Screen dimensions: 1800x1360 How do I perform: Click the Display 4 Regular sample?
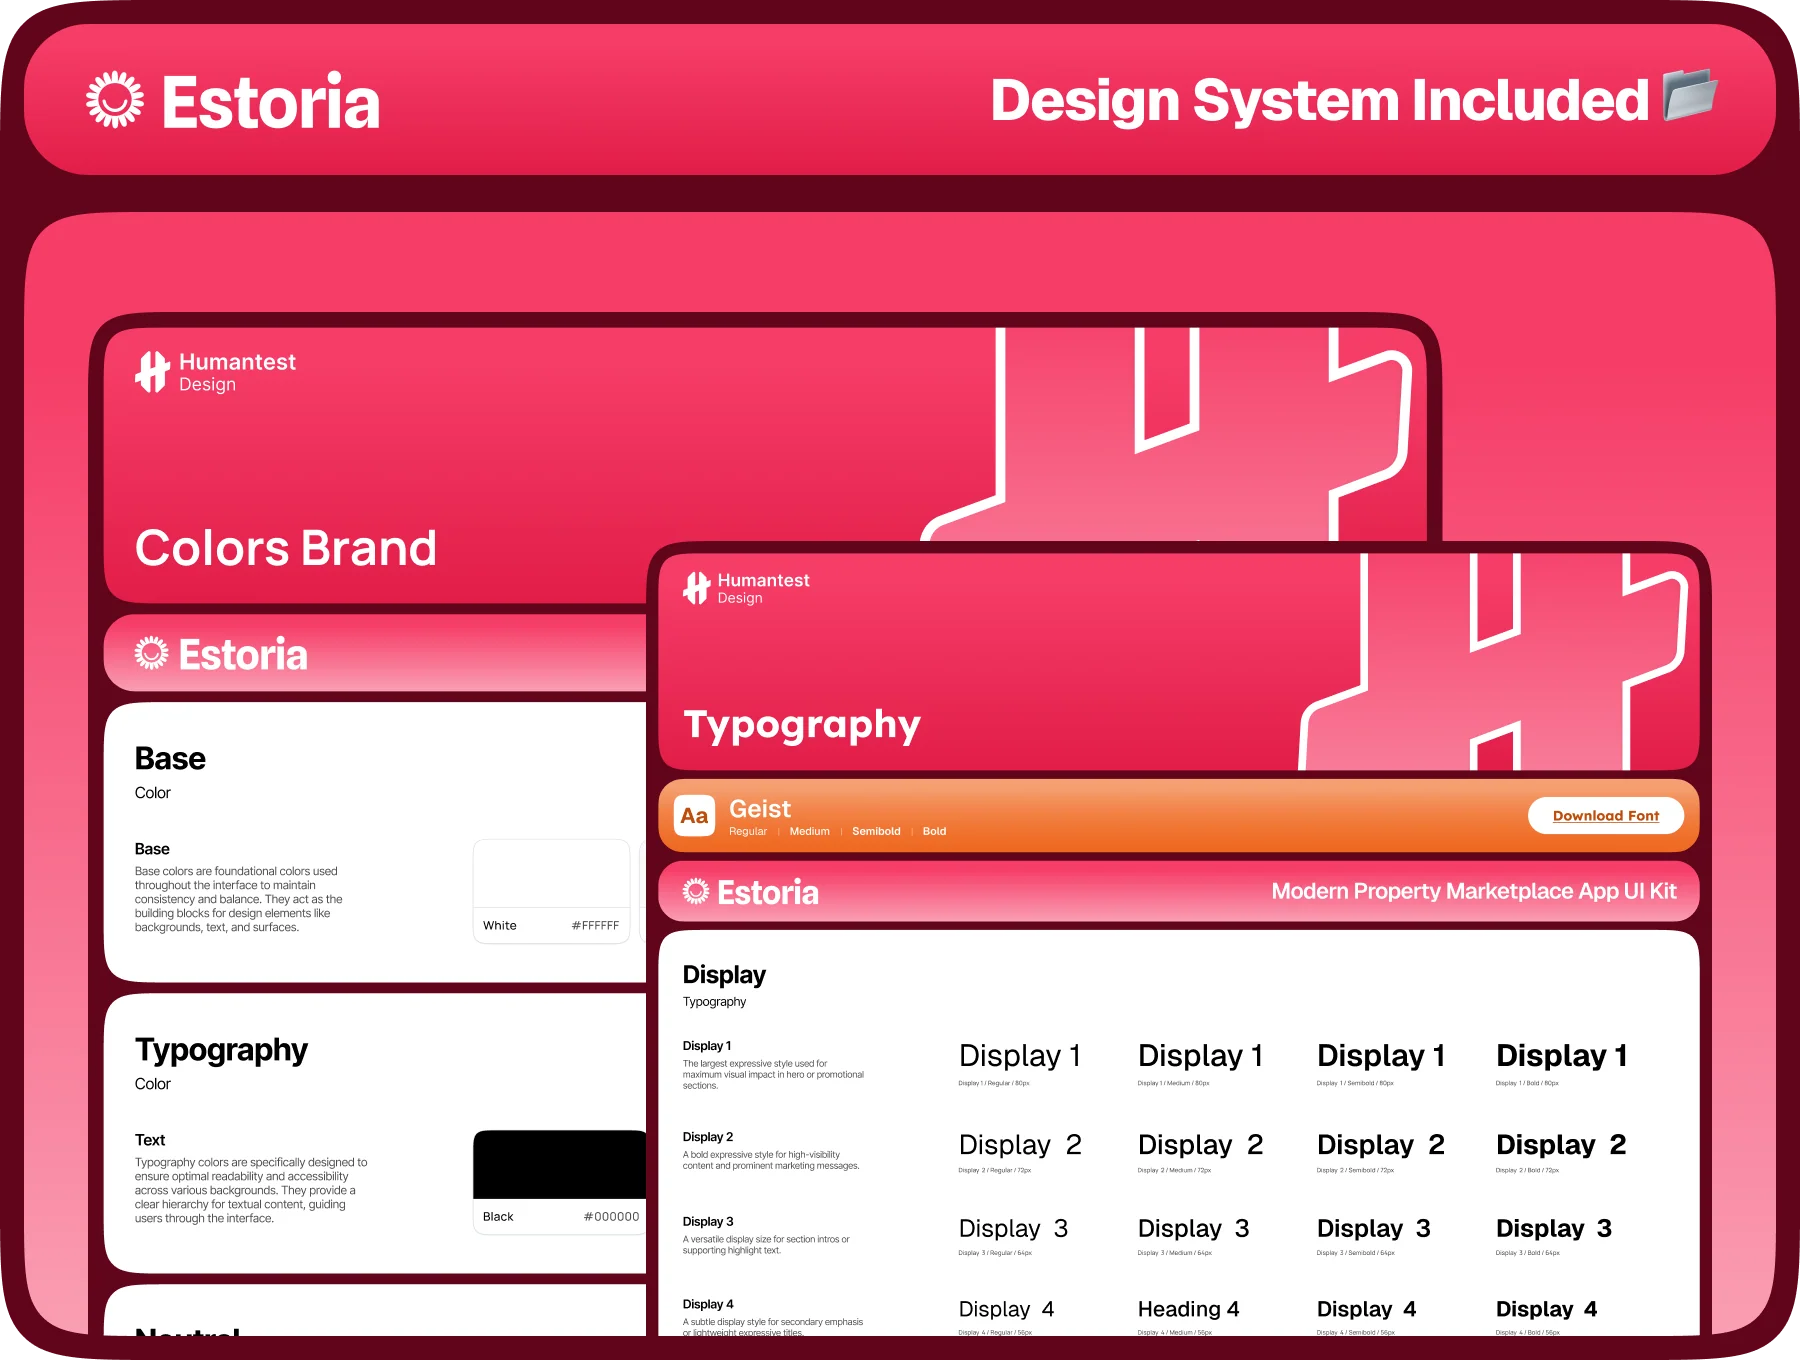point(1006,1310)
